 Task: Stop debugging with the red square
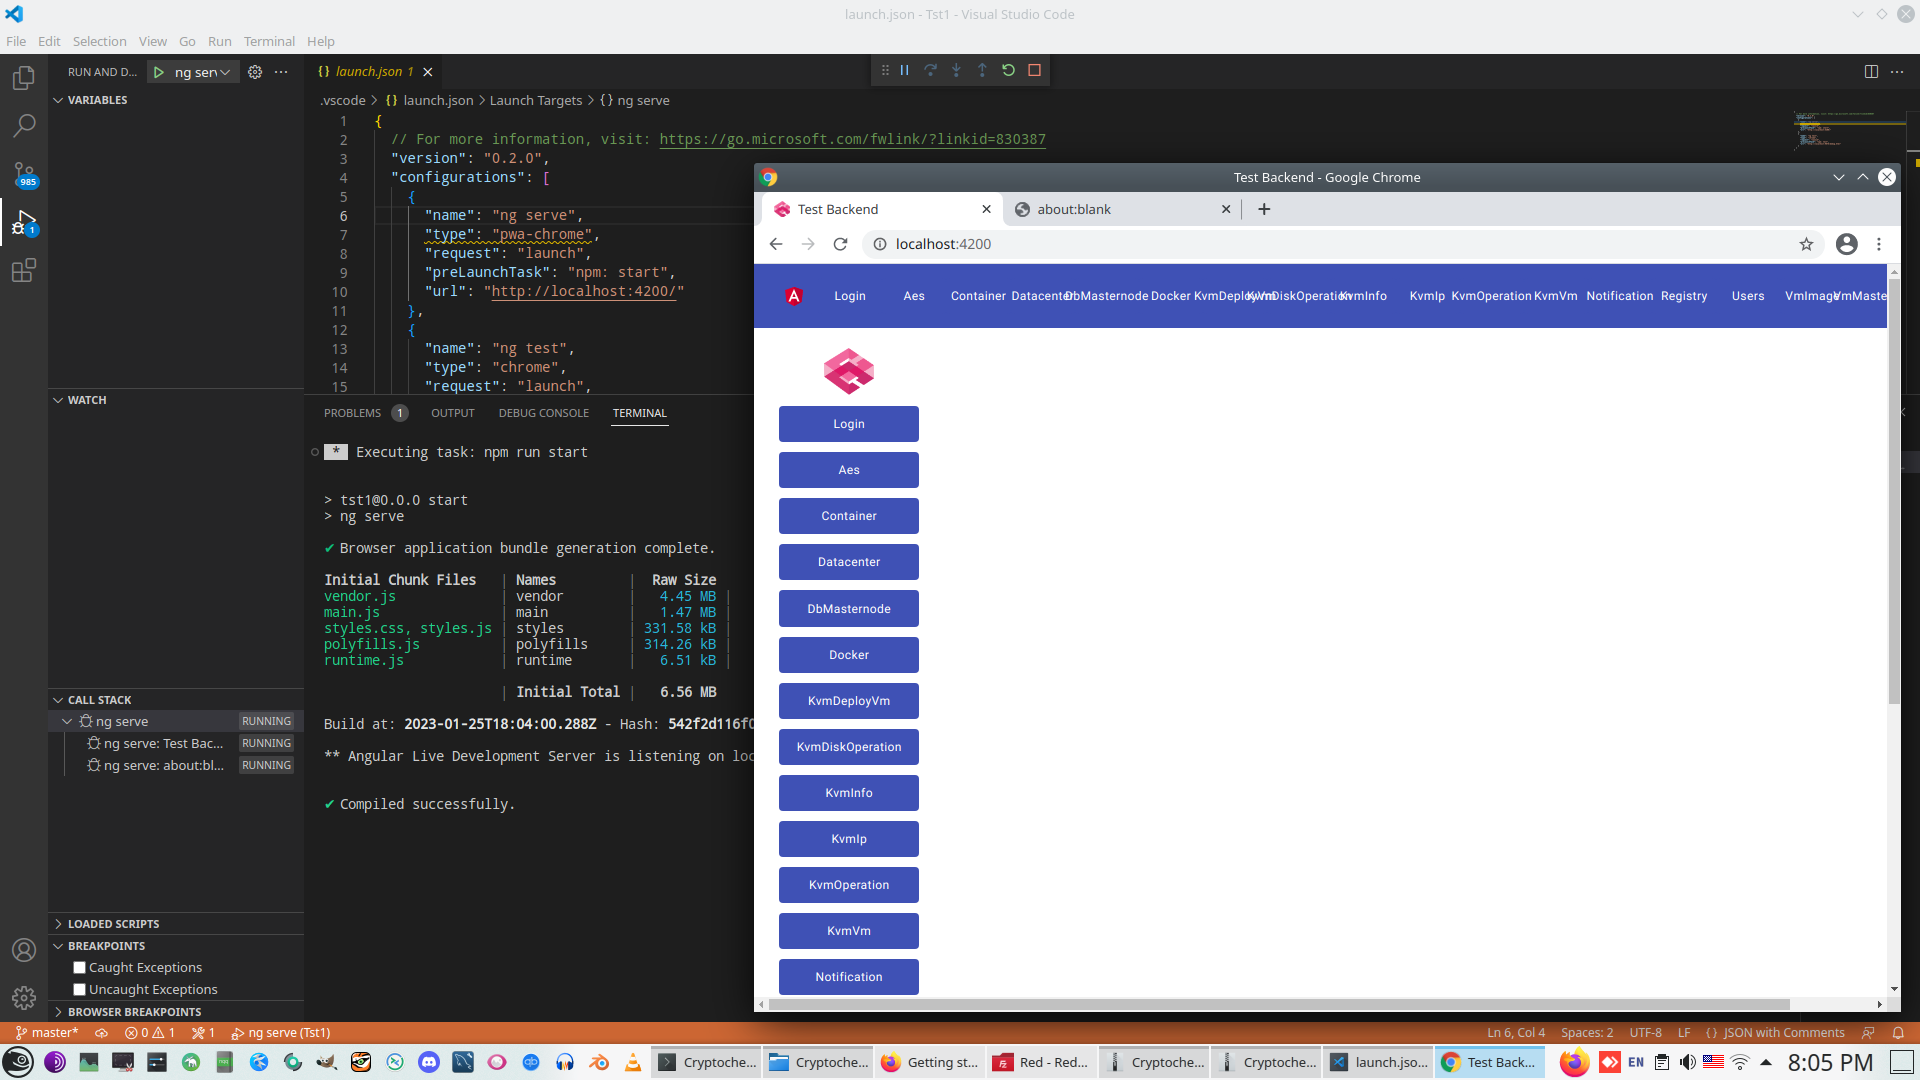click(x=1035, y=70)
